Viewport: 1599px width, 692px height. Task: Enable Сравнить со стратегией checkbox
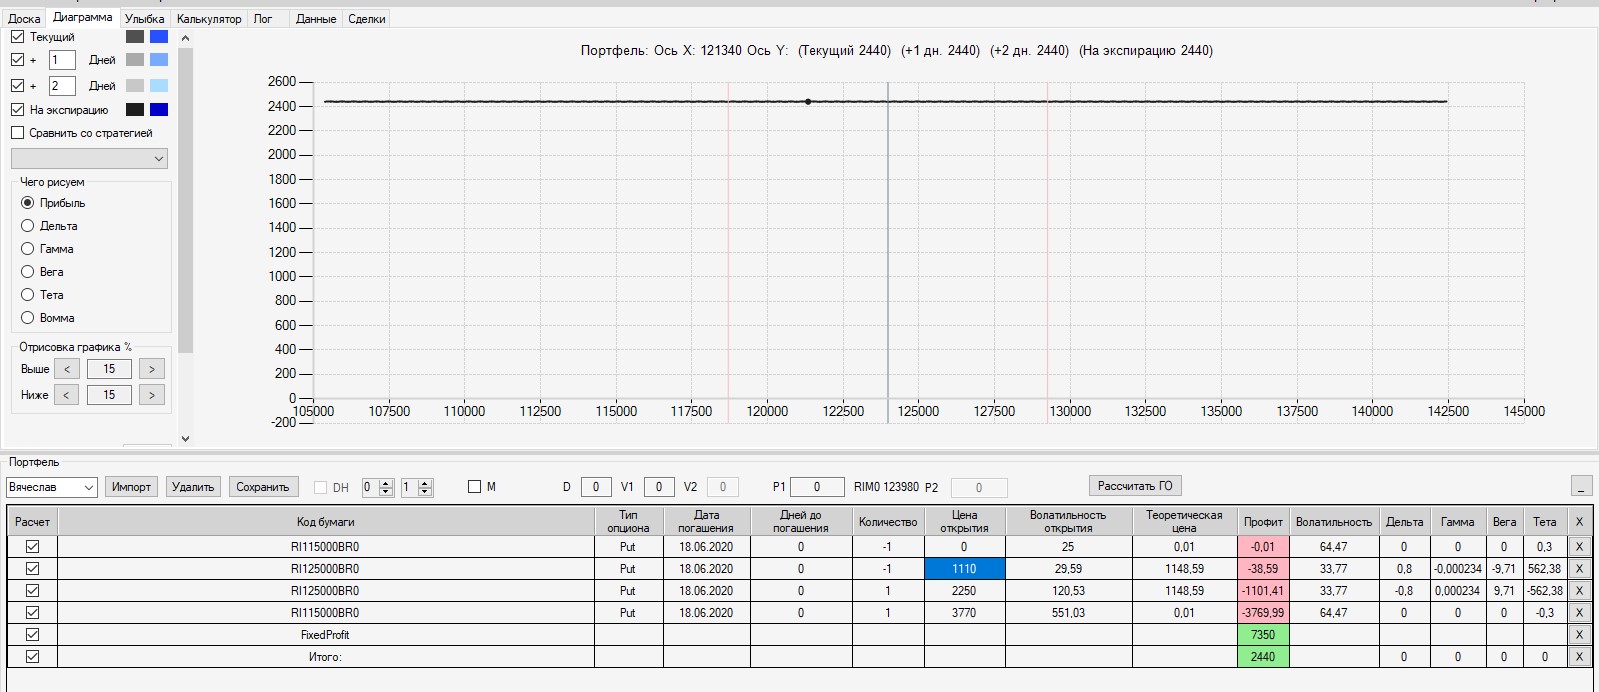pos(17,132)
